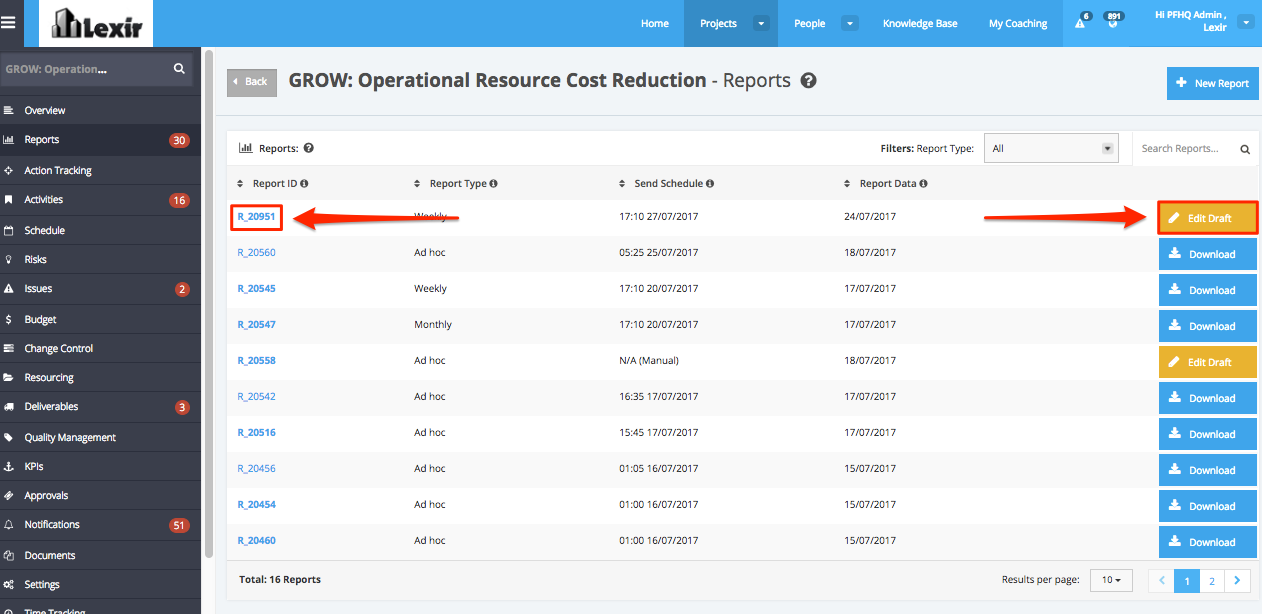Sort by Send Schedule column arrows
This screenshot has height=614, width=1262.
coord(622,184)
